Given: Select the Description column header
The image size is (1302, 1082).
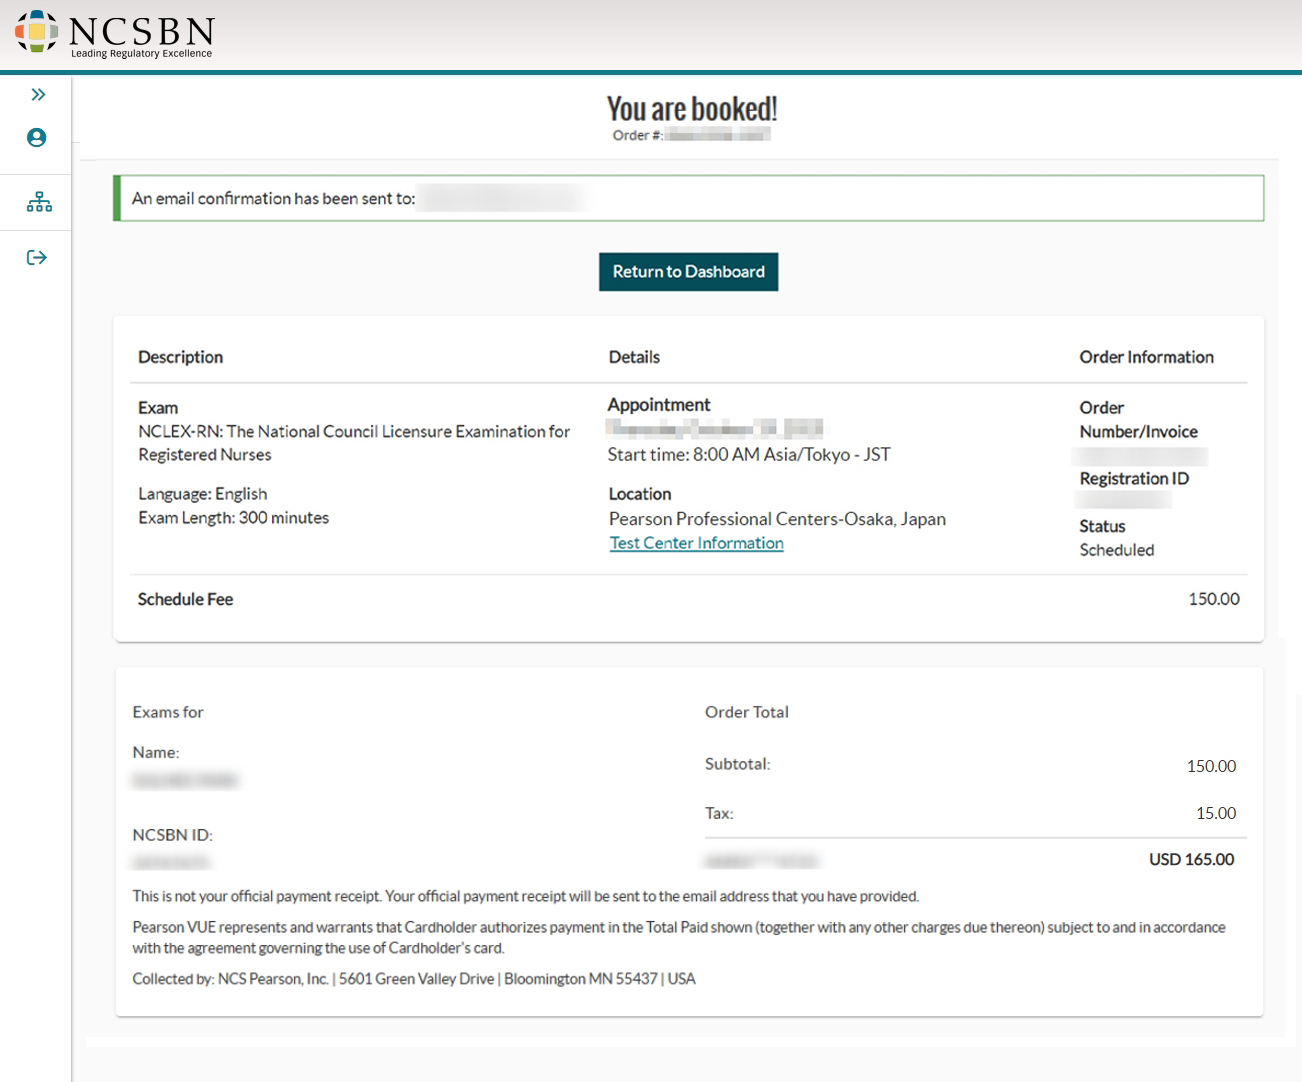Looking at the screenshot, I should coord(180,357).
